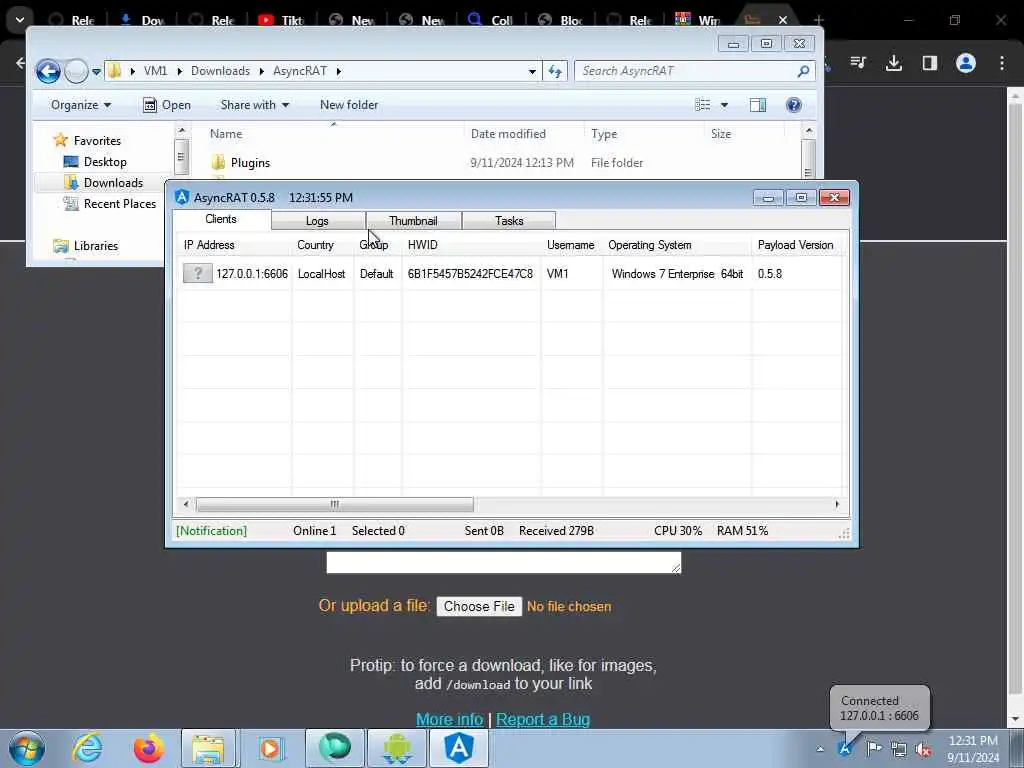Click the browser profile avatar icon
The image size is (1024, 768).
coord(965,63)
